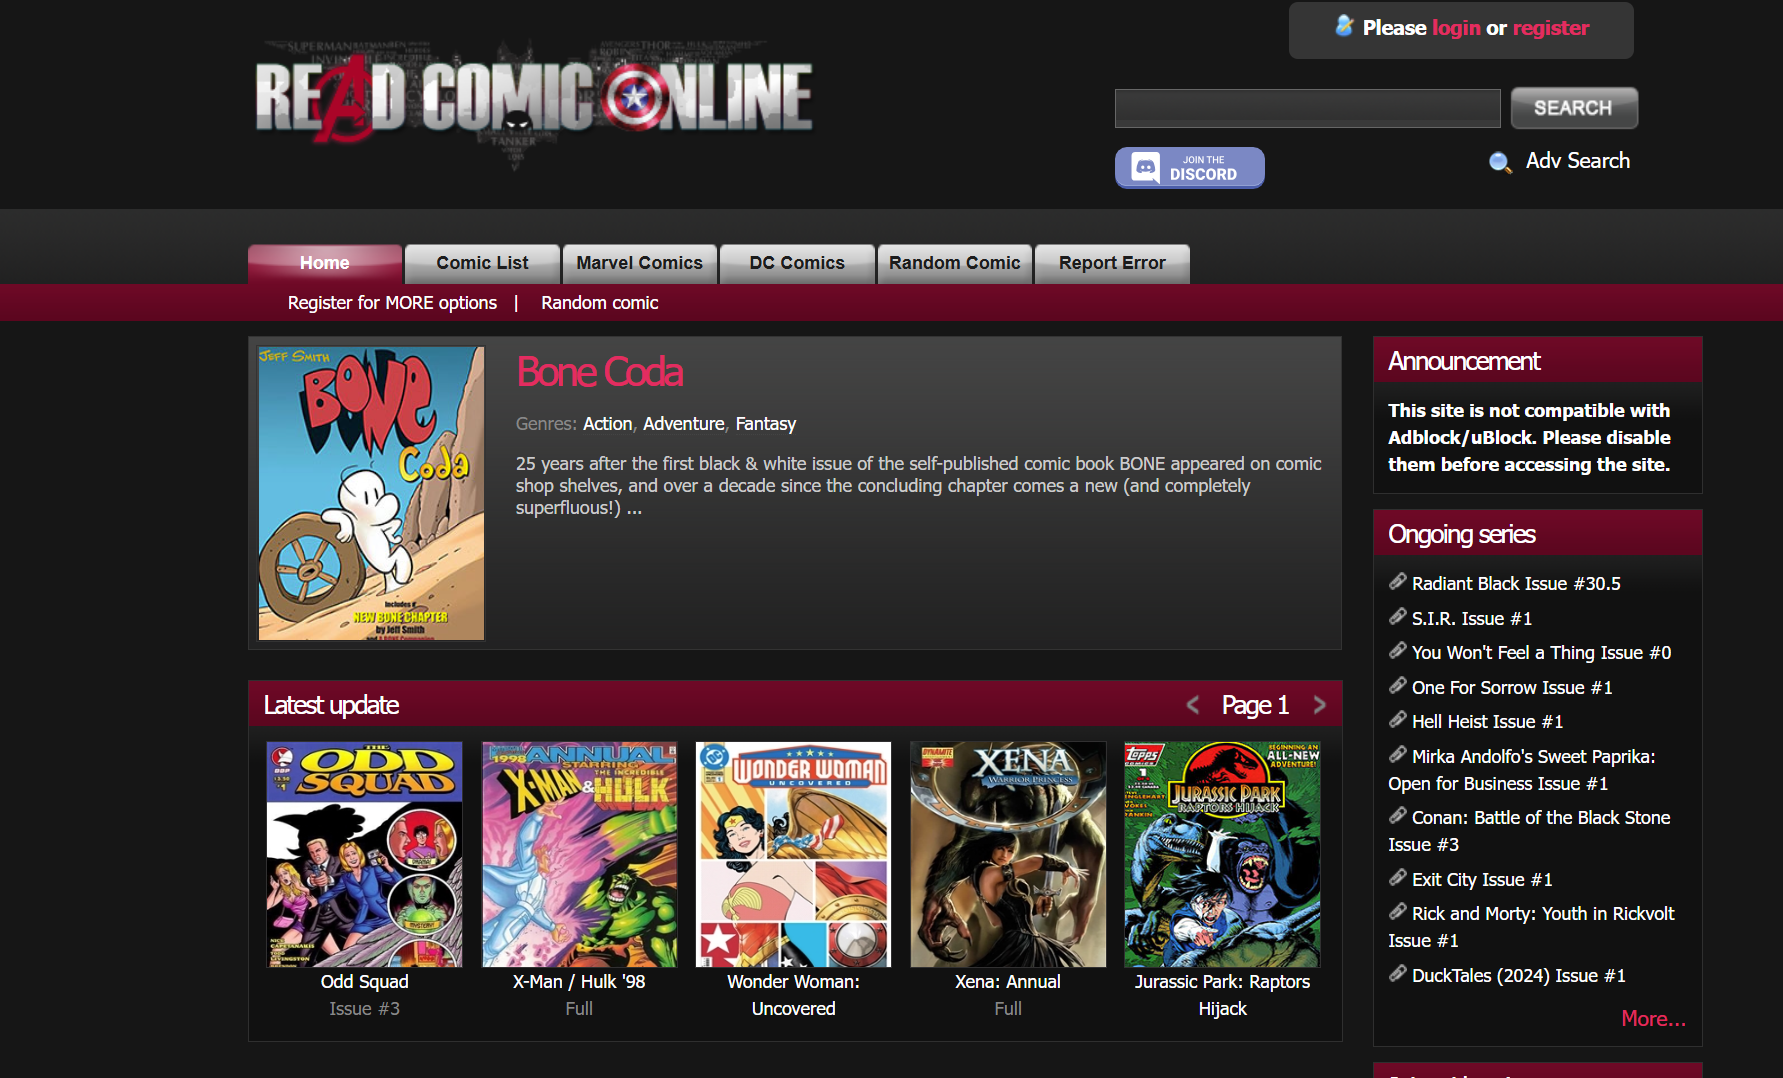This screenshot has width=1783, height=1078.
Task: Open You Won't Feel a Thing Issue #0
Action: click(x=1541, y=653)
